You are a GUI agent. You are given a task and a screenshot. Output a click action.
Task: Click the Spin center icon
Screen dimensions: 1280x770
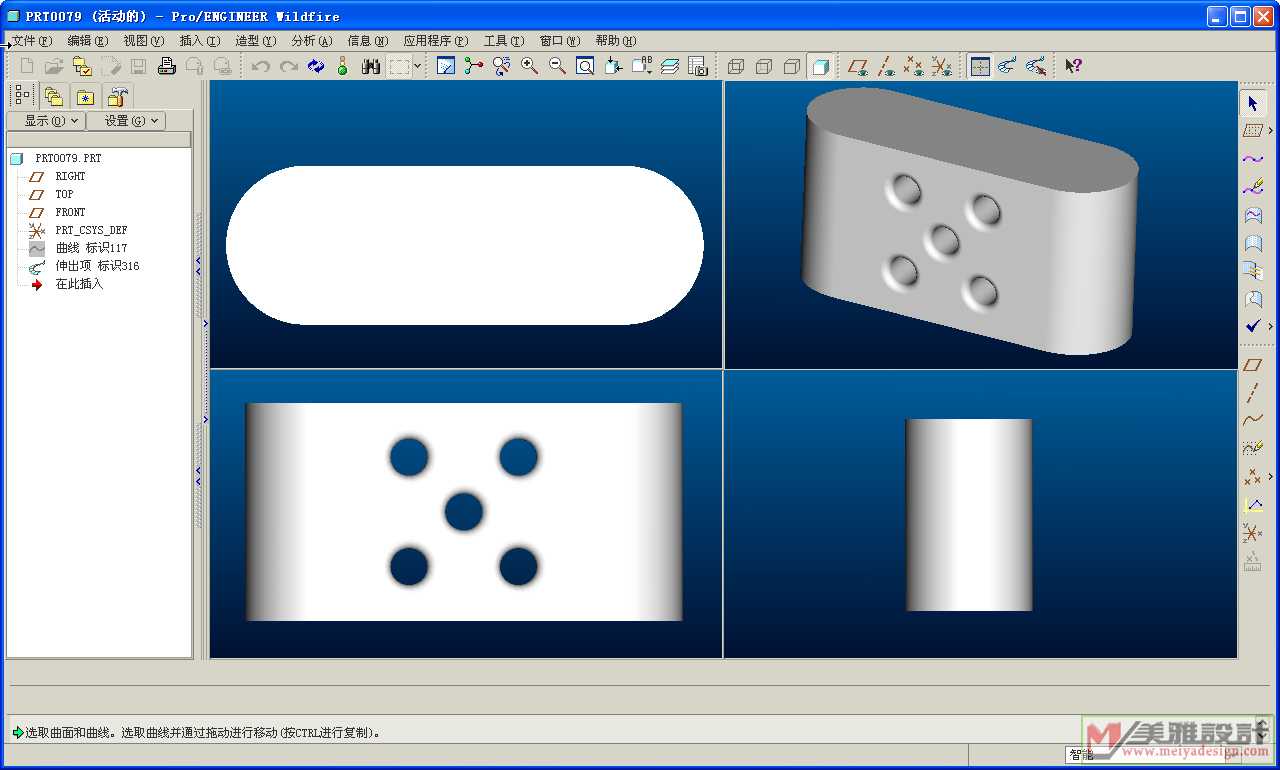(x=474, y=66)
